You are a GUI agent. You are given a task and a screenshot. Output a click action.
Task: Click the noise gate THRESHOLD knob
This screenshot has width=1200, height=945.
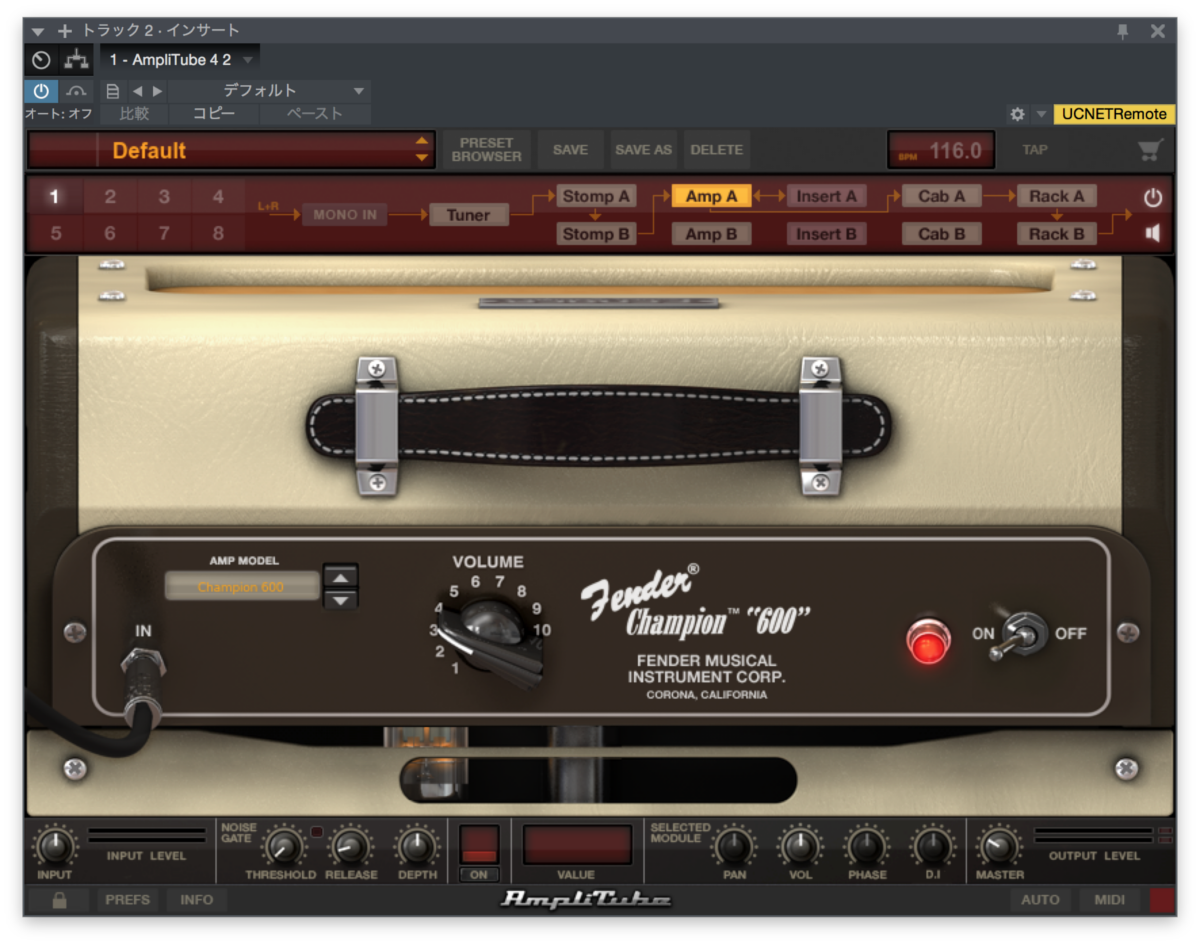tap(282, 848)
